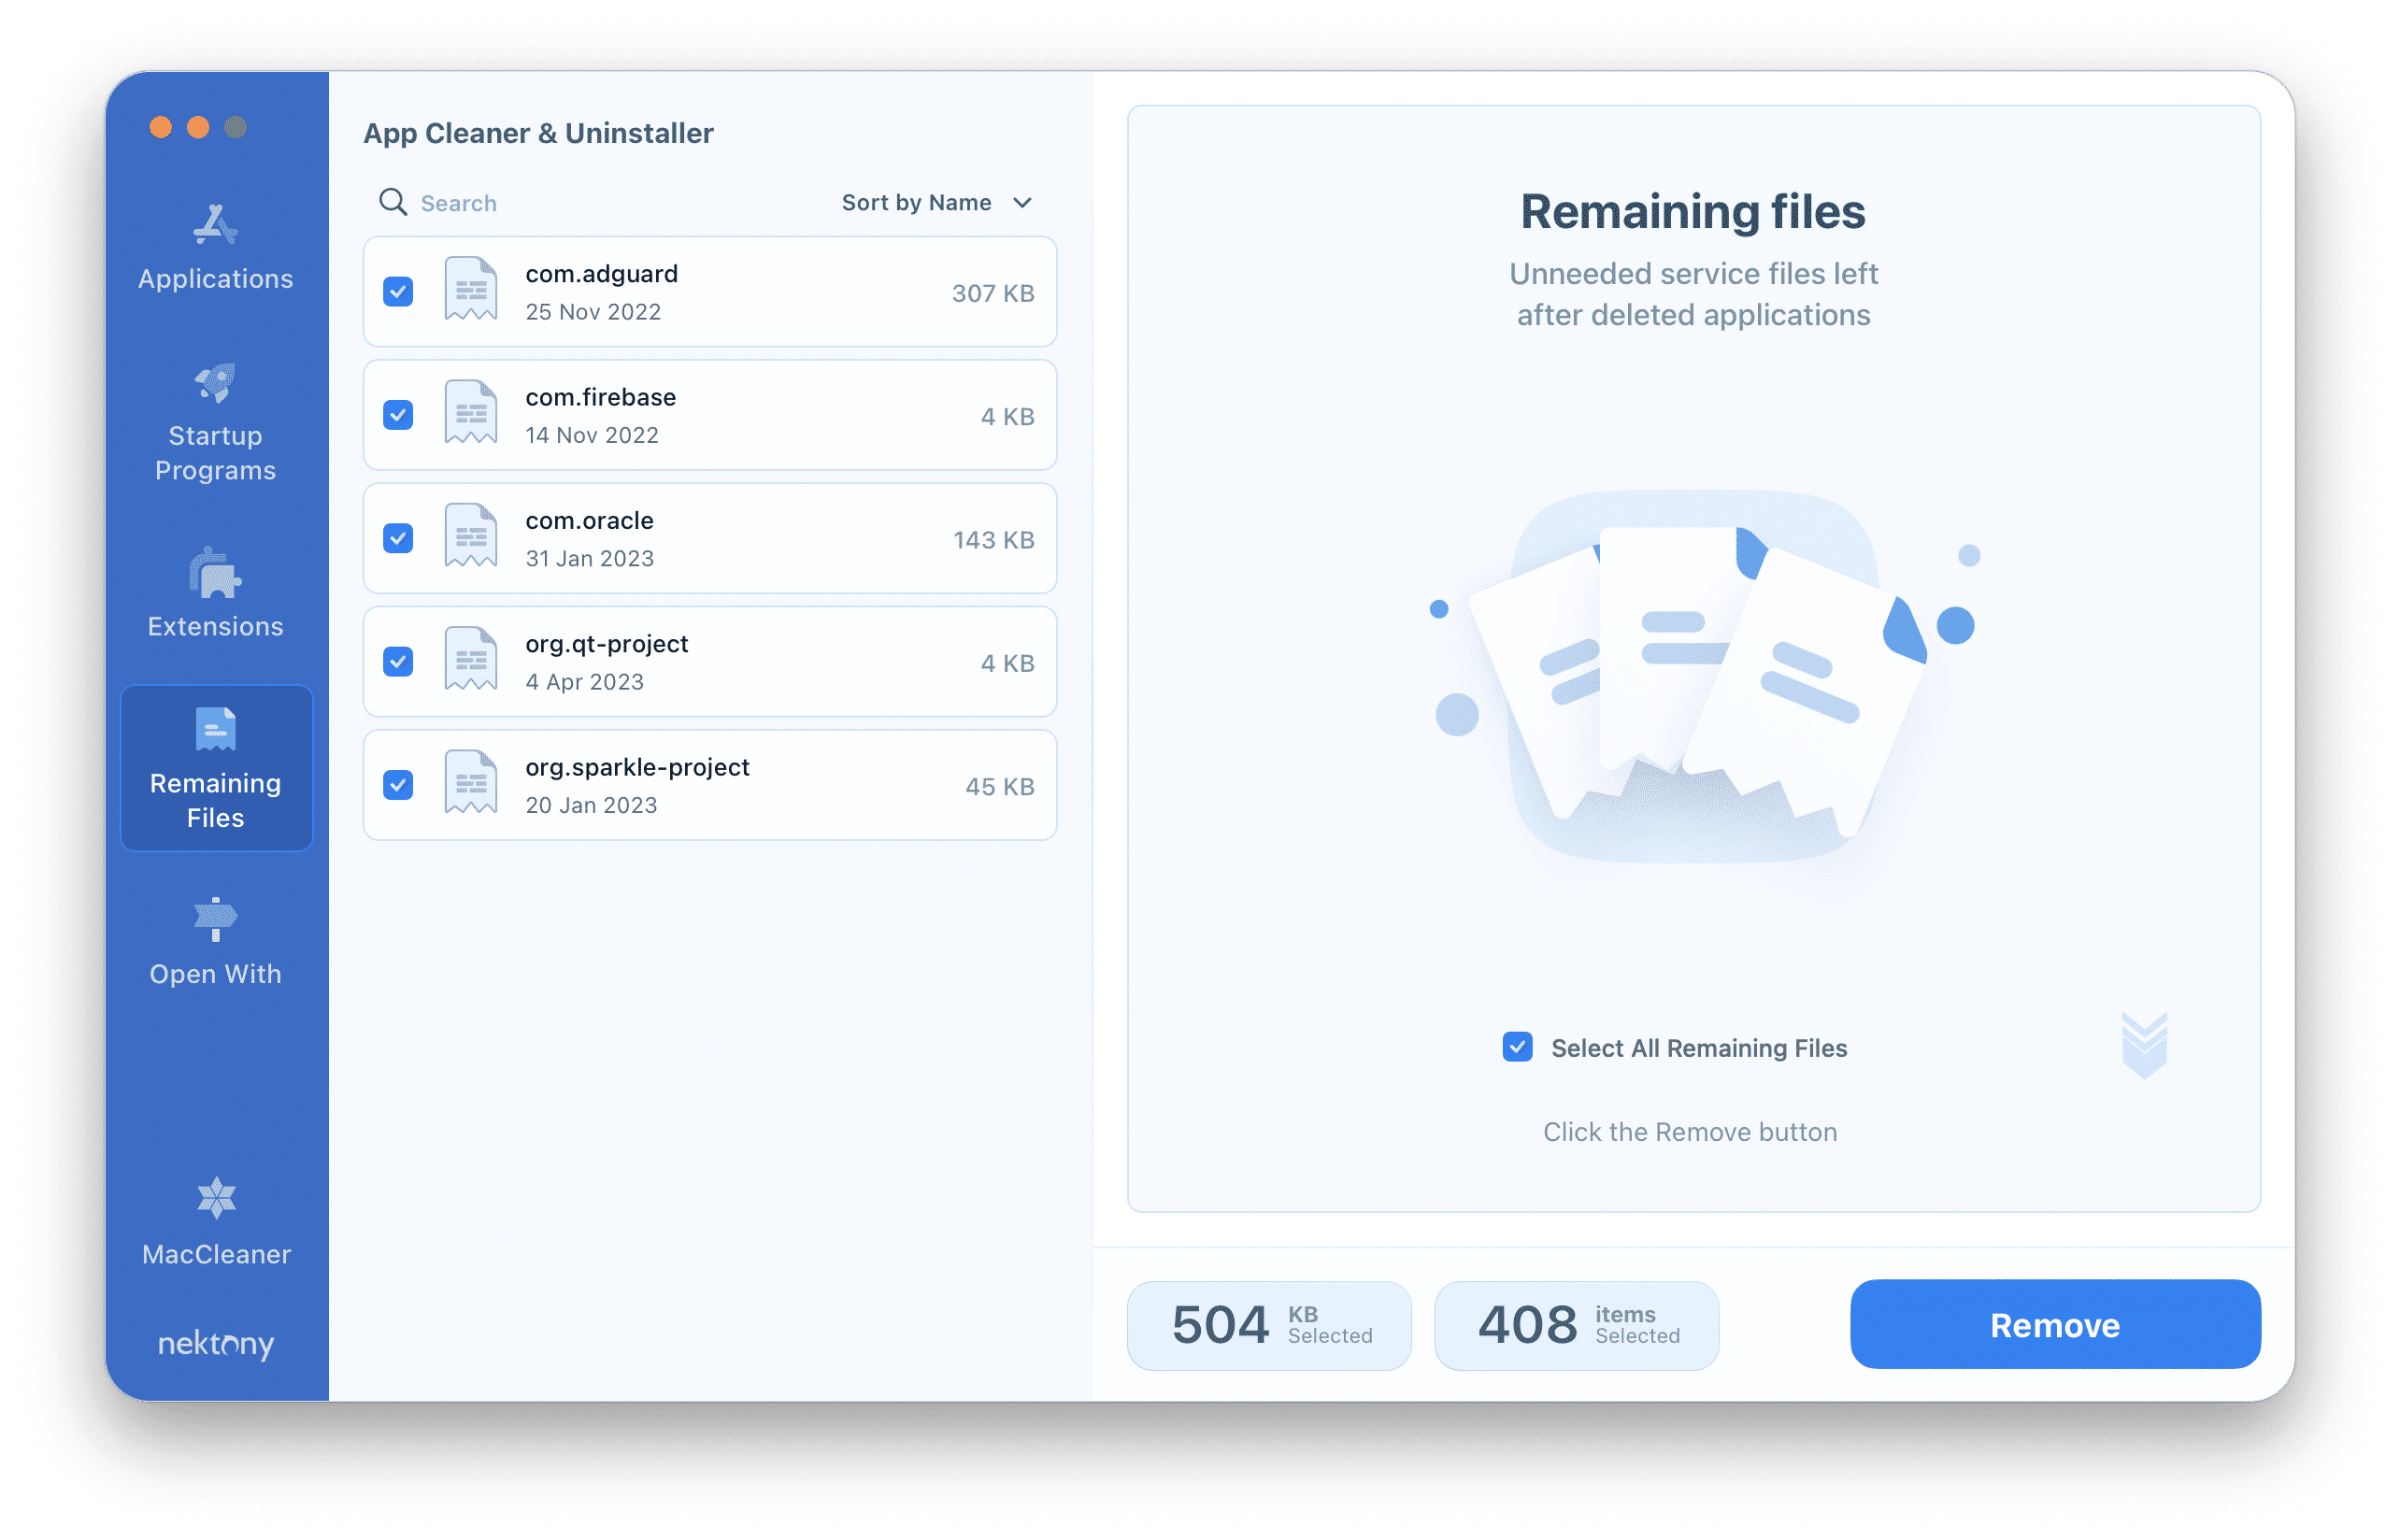Click the Open With sidebar icon
2400x1540 pixels.
213,920
